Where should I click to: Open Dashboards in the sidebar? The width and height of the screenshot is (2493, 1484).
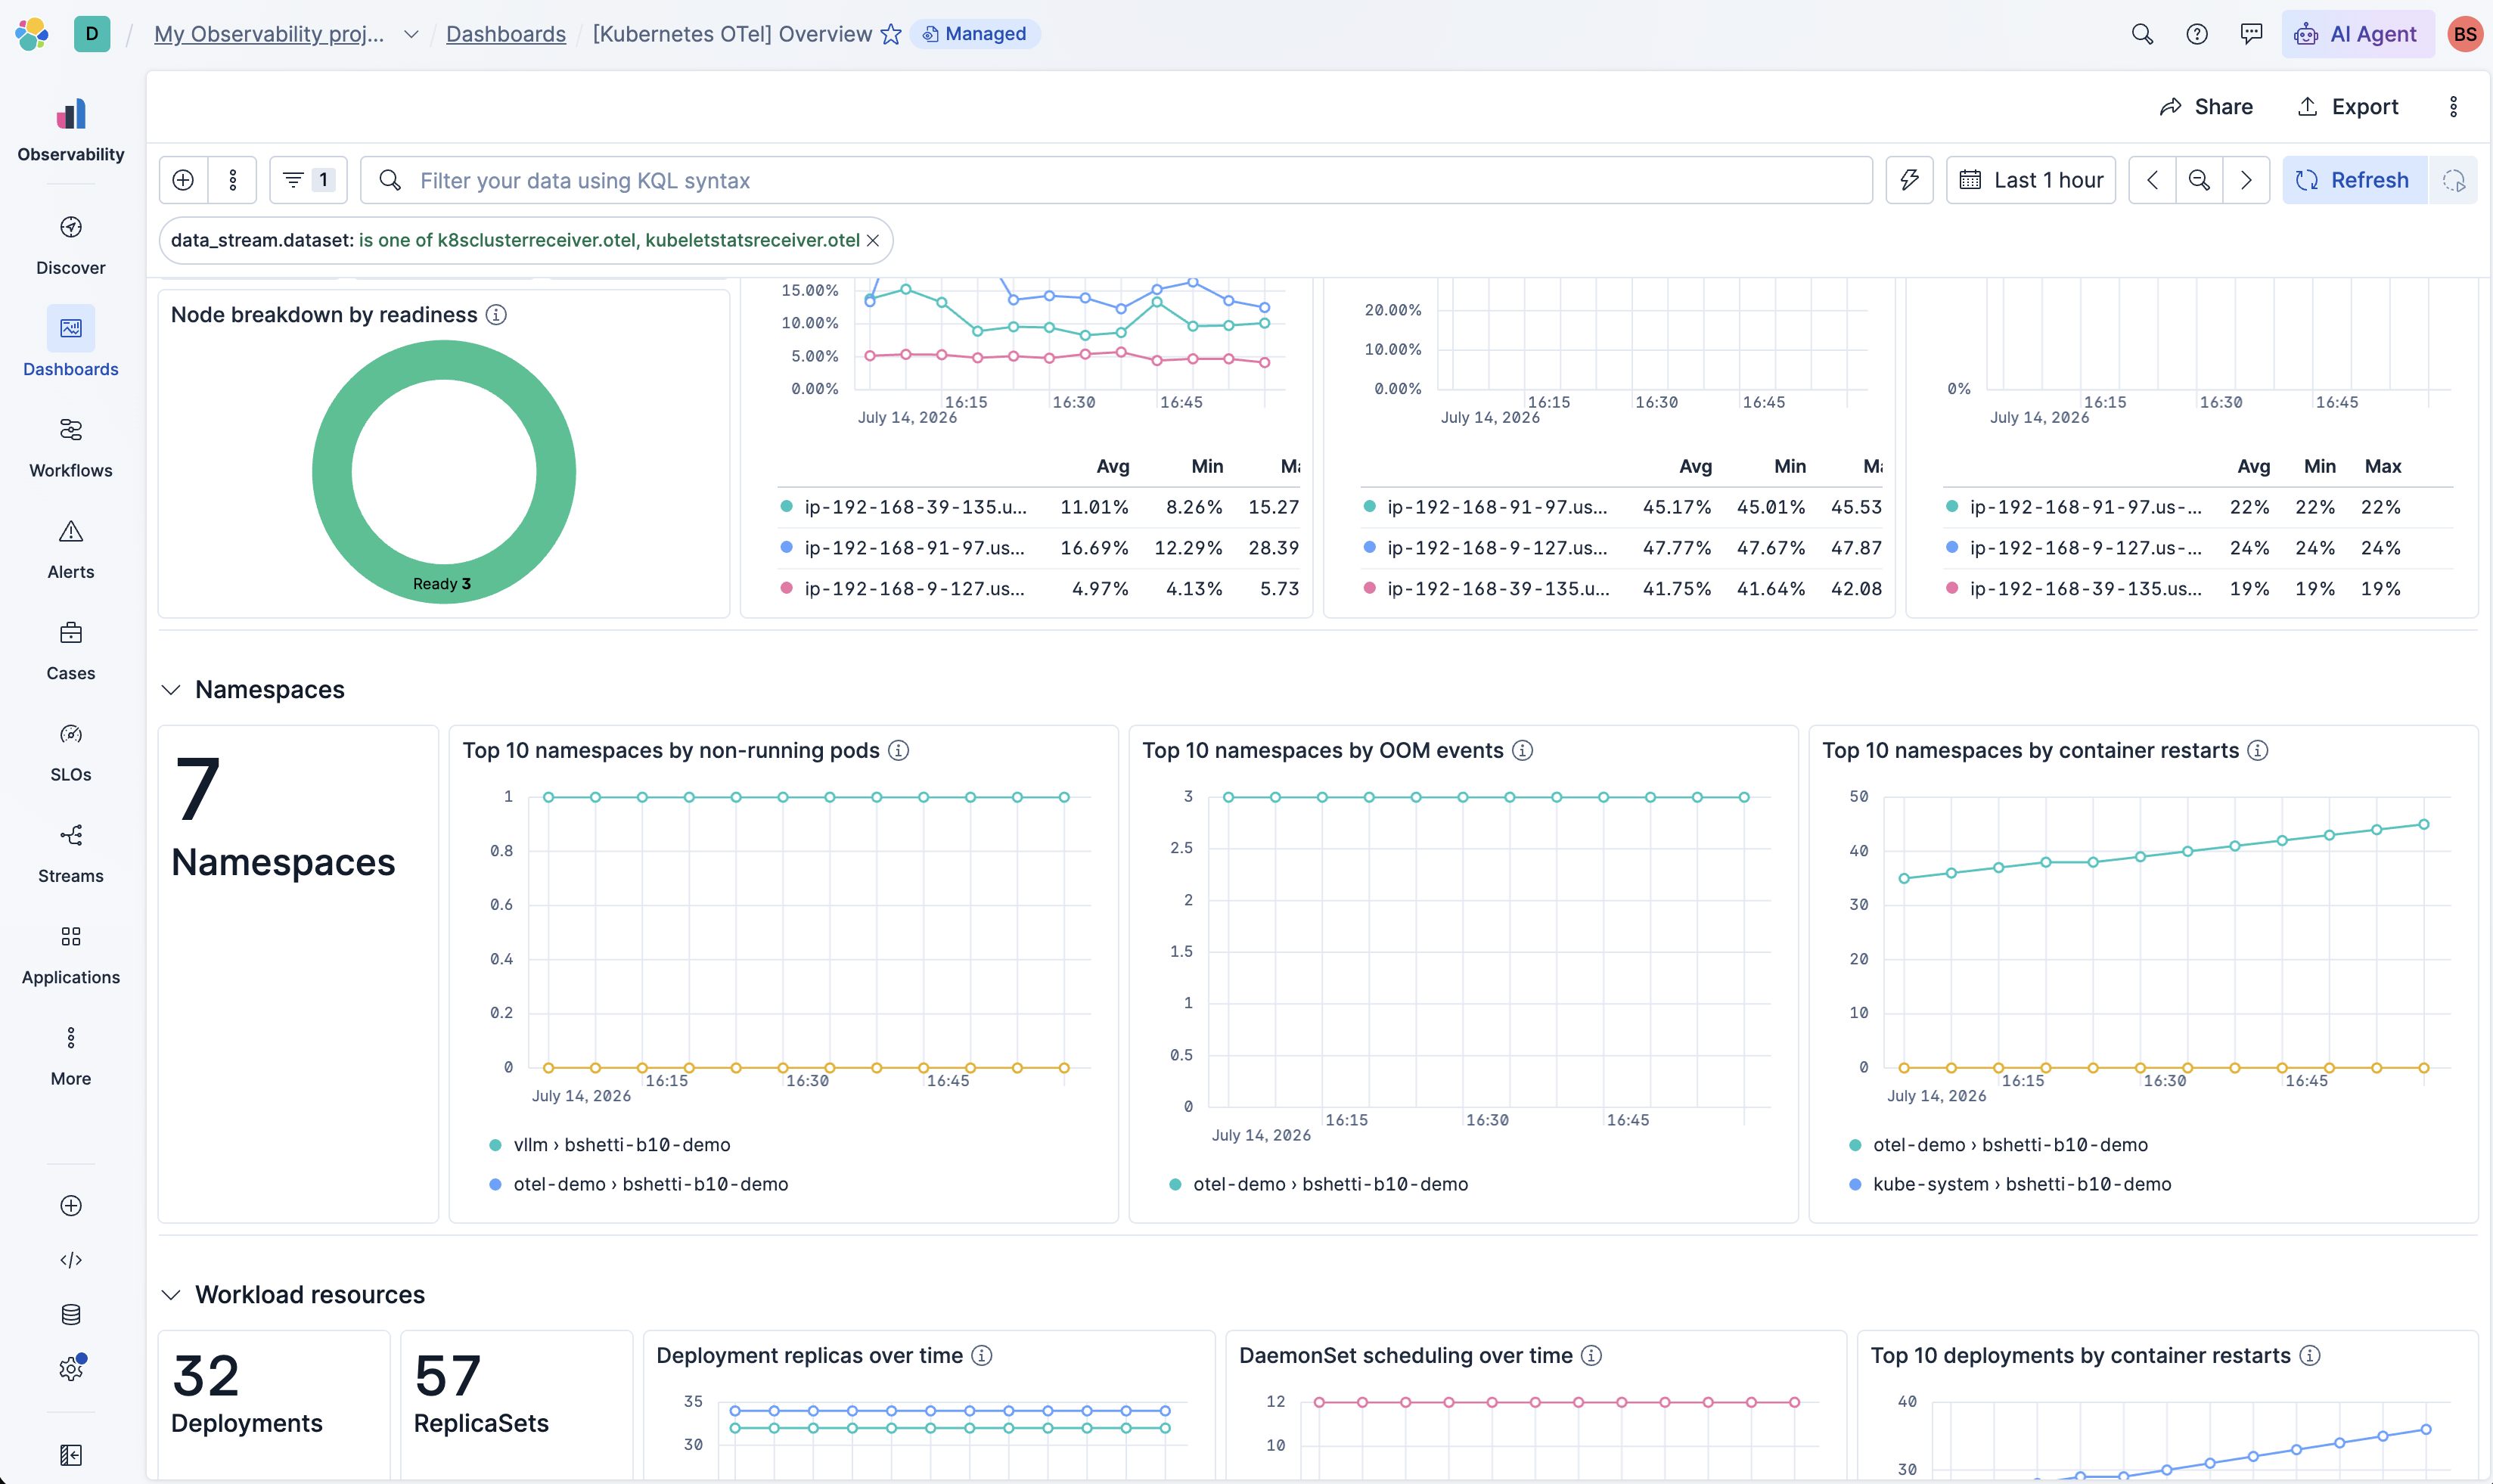[71, 343]
